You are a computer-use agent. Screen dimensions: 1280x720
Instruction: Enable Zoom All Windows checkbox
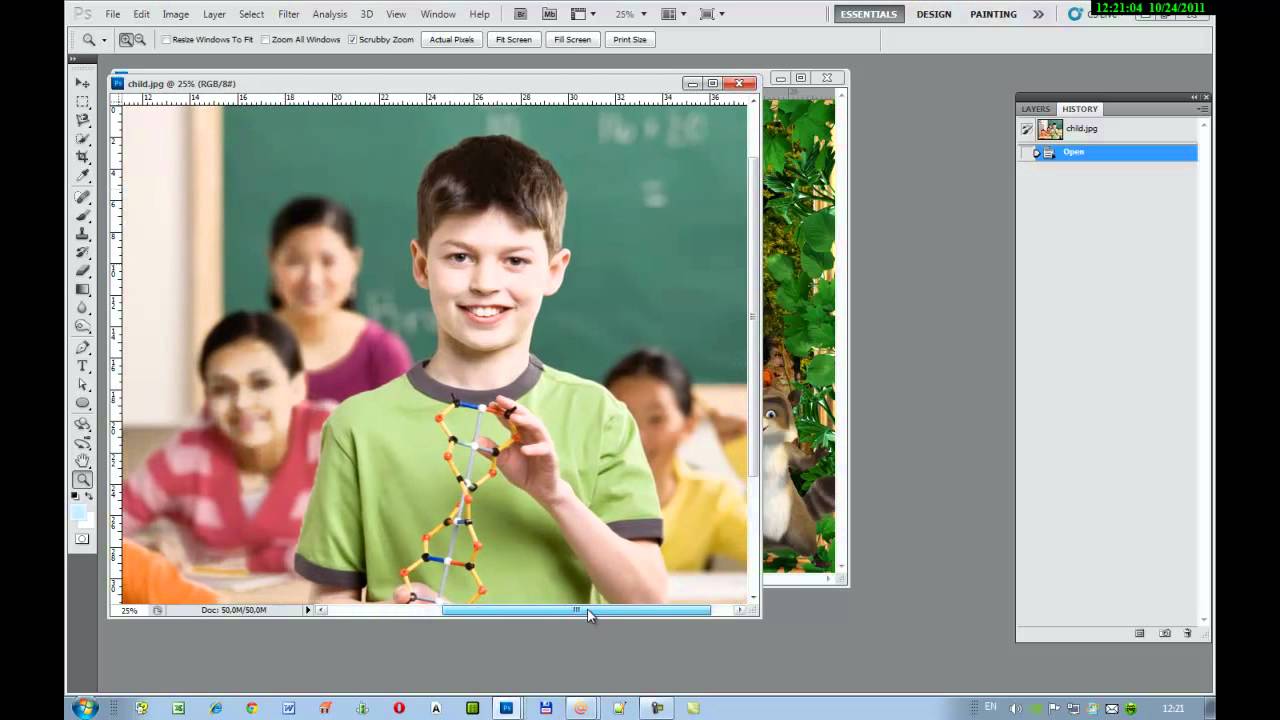click(x=265, y=40)
